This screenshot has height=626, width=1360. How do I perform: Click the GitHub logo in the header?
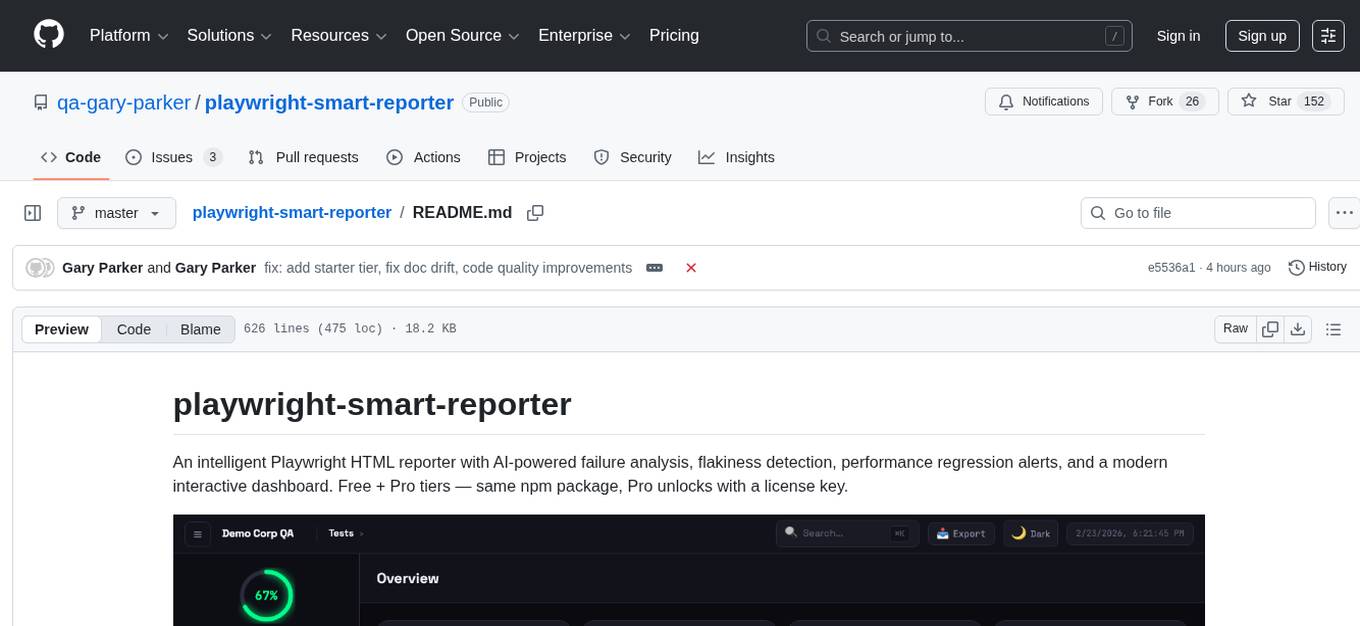click(x=48, y=33)
